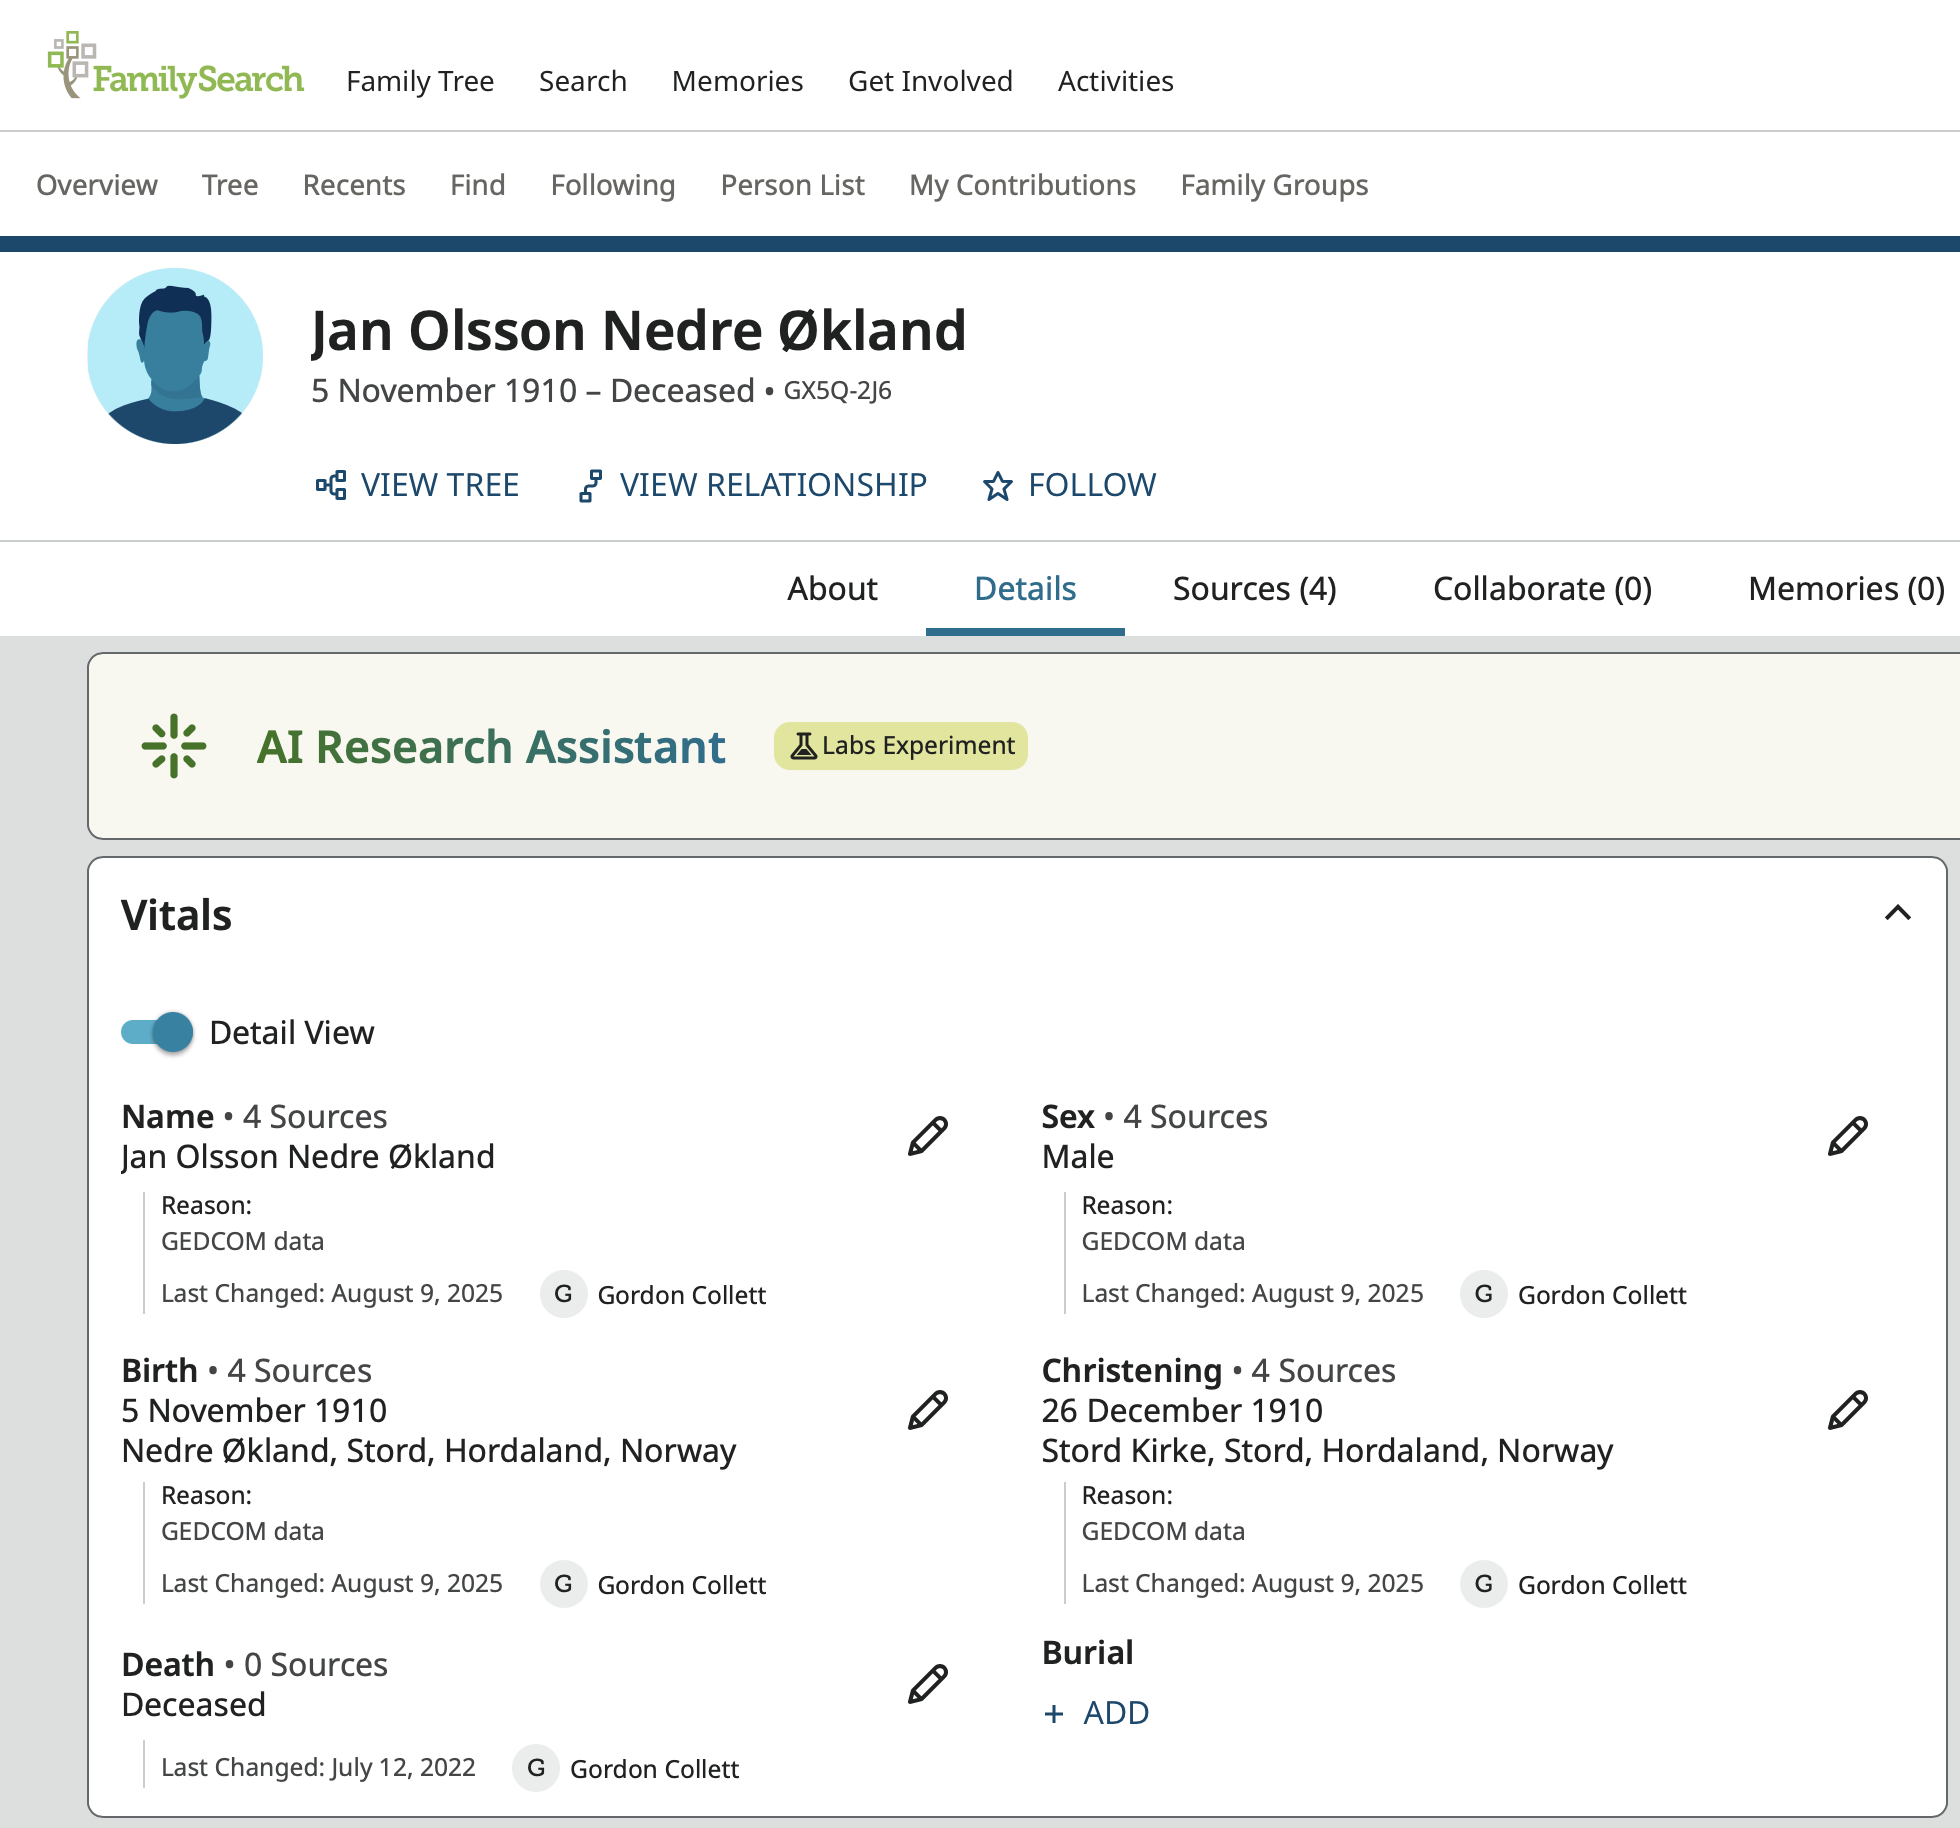Edit the Birth entry via pencil icon

pos(927,1410)
